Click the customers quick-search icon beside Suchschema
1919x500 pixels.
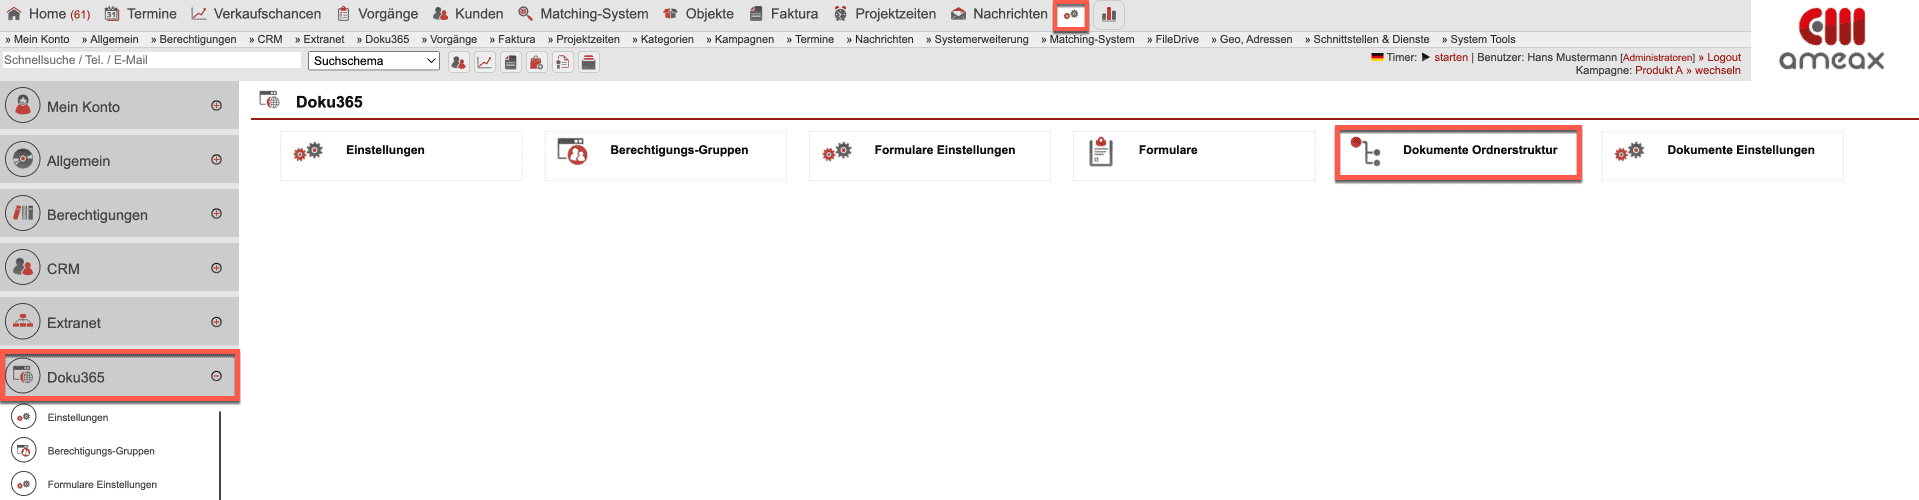click(x=459, y=62)
